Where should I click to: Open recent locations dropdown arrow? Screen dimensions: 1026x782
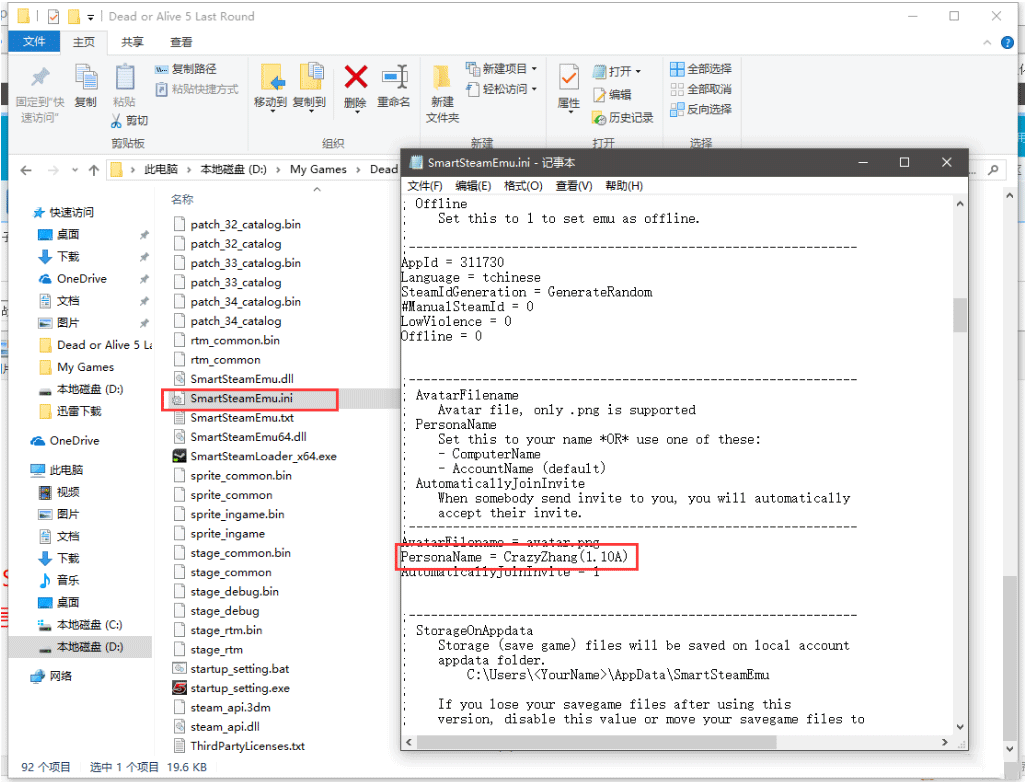point(75,170)
